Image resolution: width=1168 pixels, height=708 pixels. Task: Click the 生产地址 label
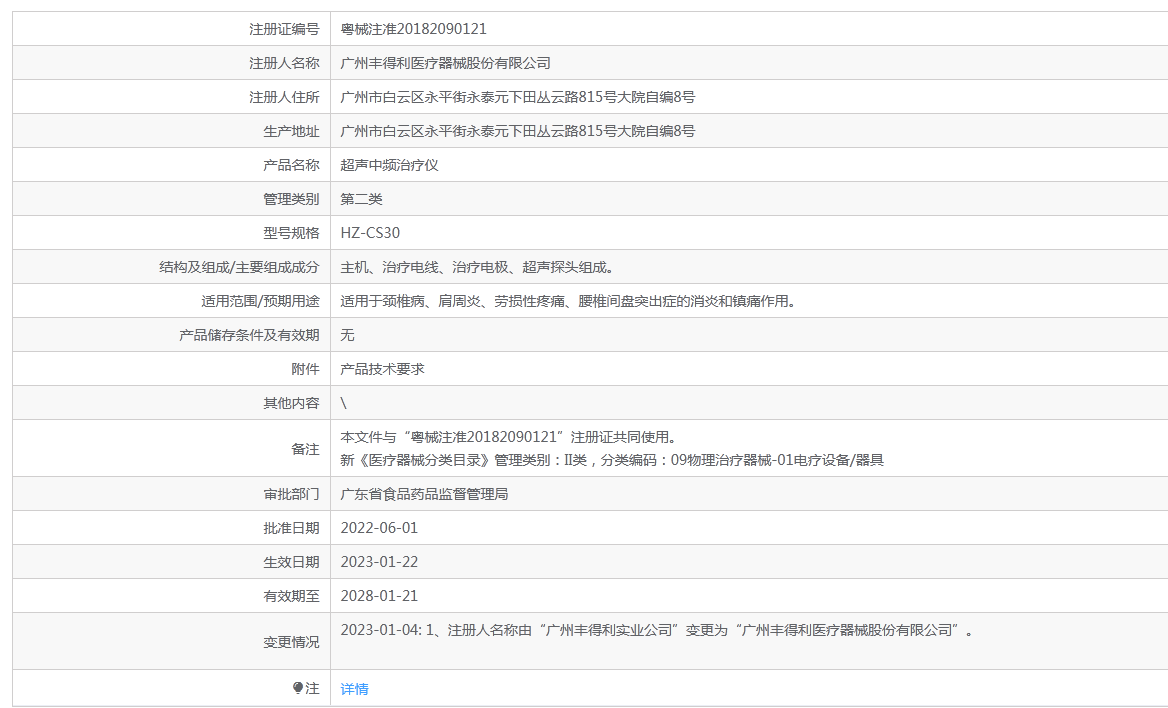tap(291, 131)
